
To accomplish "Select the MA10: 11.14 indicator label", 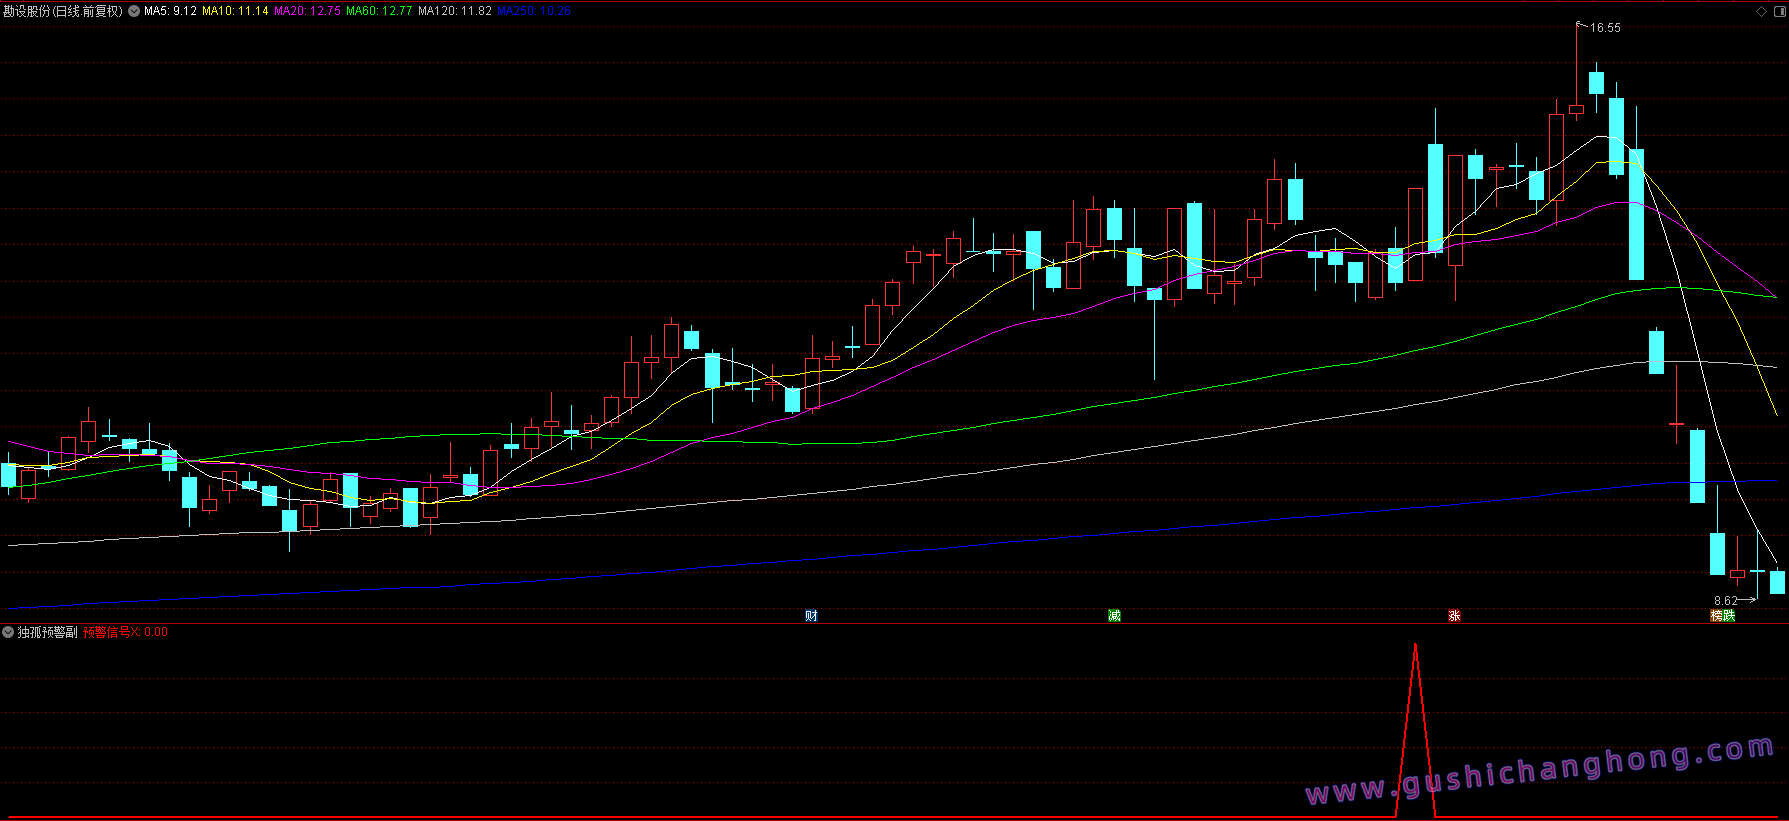I will (x=235, y=11).
